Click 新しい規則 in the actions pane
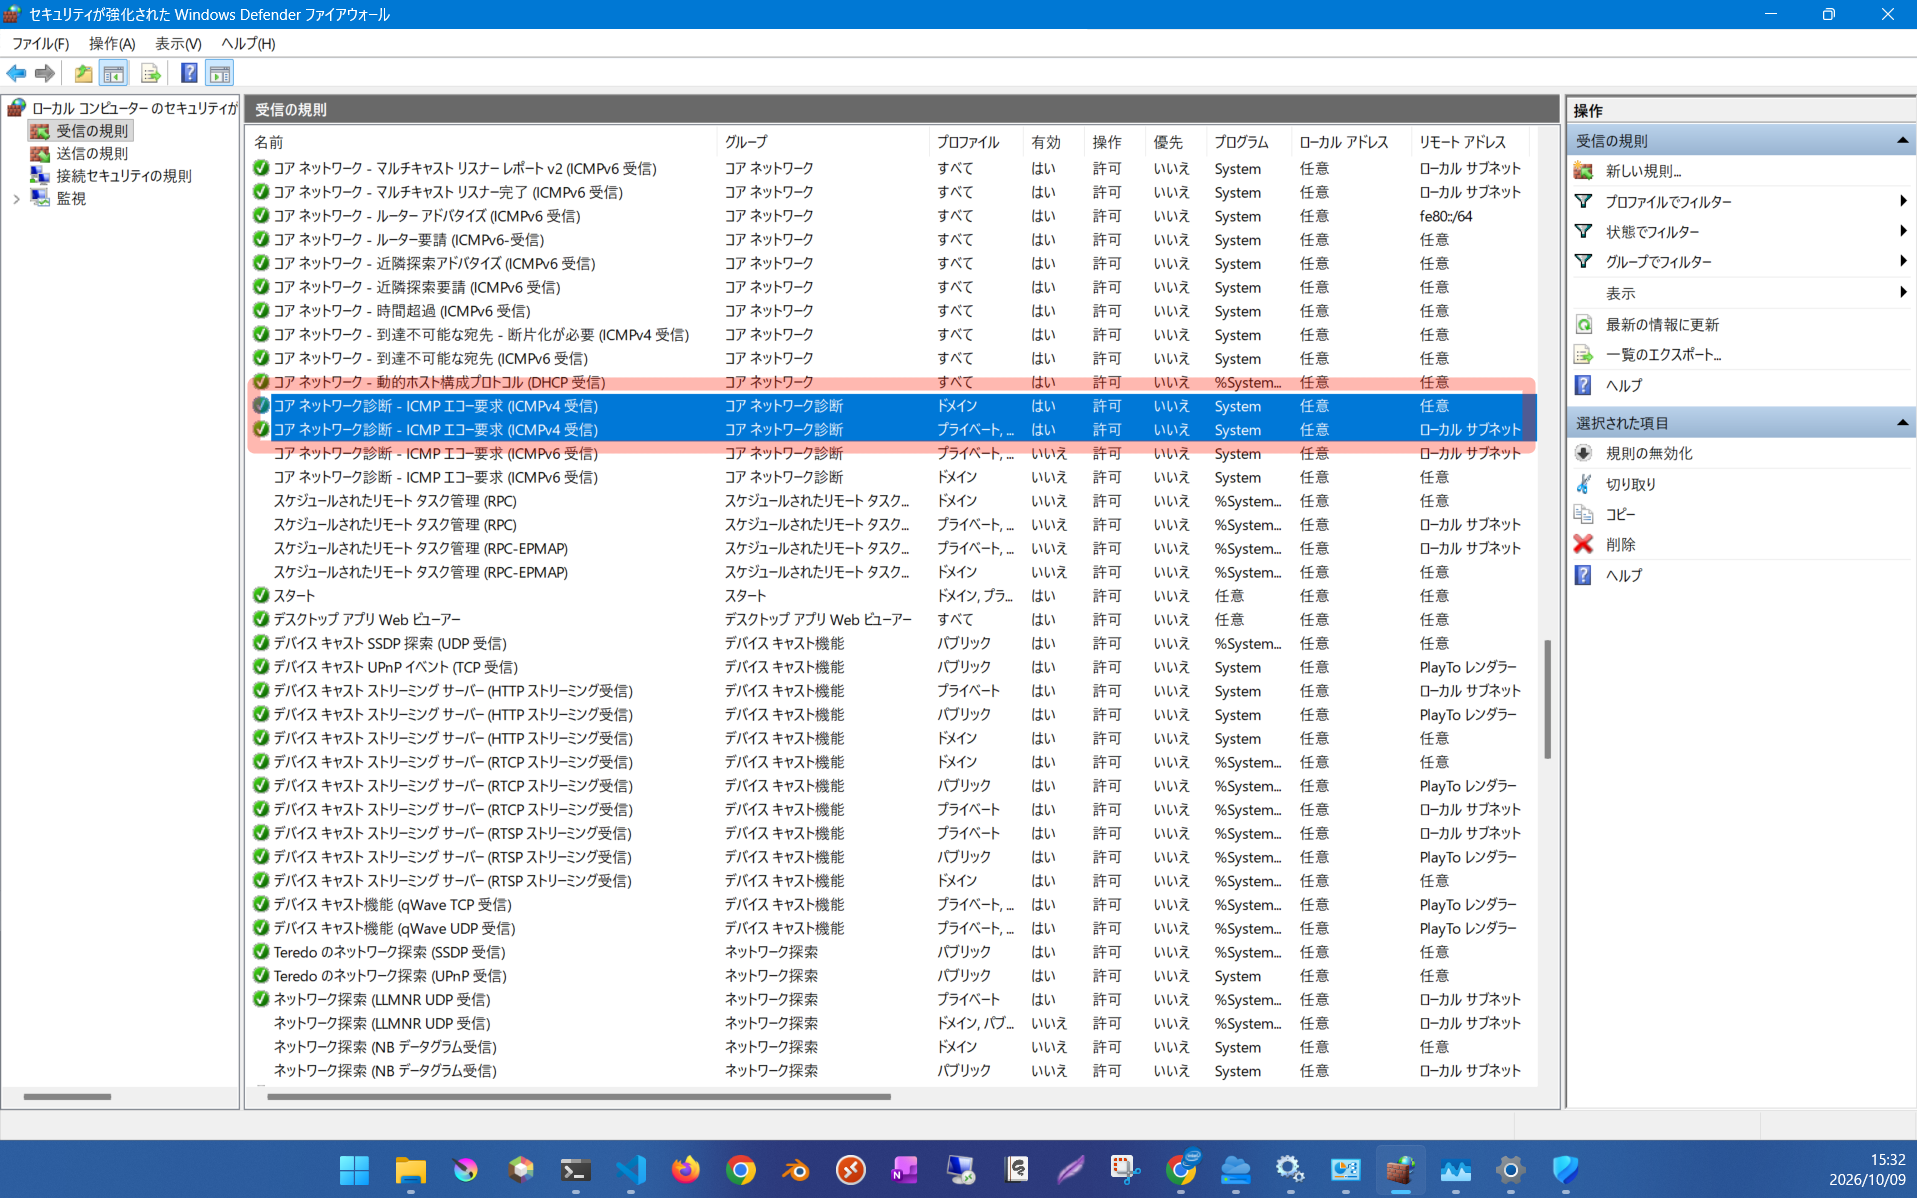Viewport: 1917px width, 1198px height. pos(1642,171)
